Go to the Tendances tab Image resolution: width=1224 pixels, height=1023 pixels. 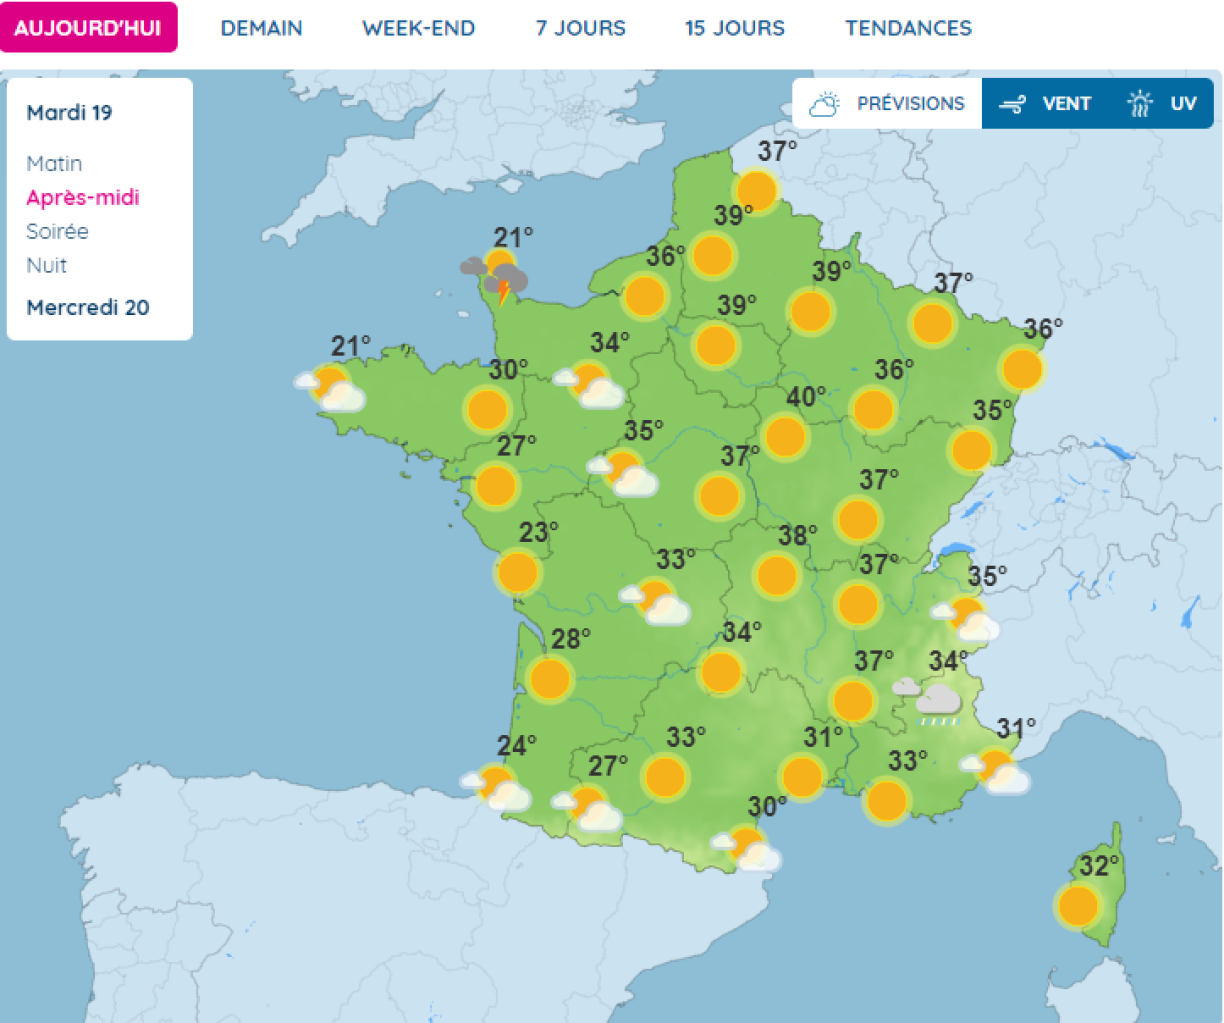(x=908, y=28)
